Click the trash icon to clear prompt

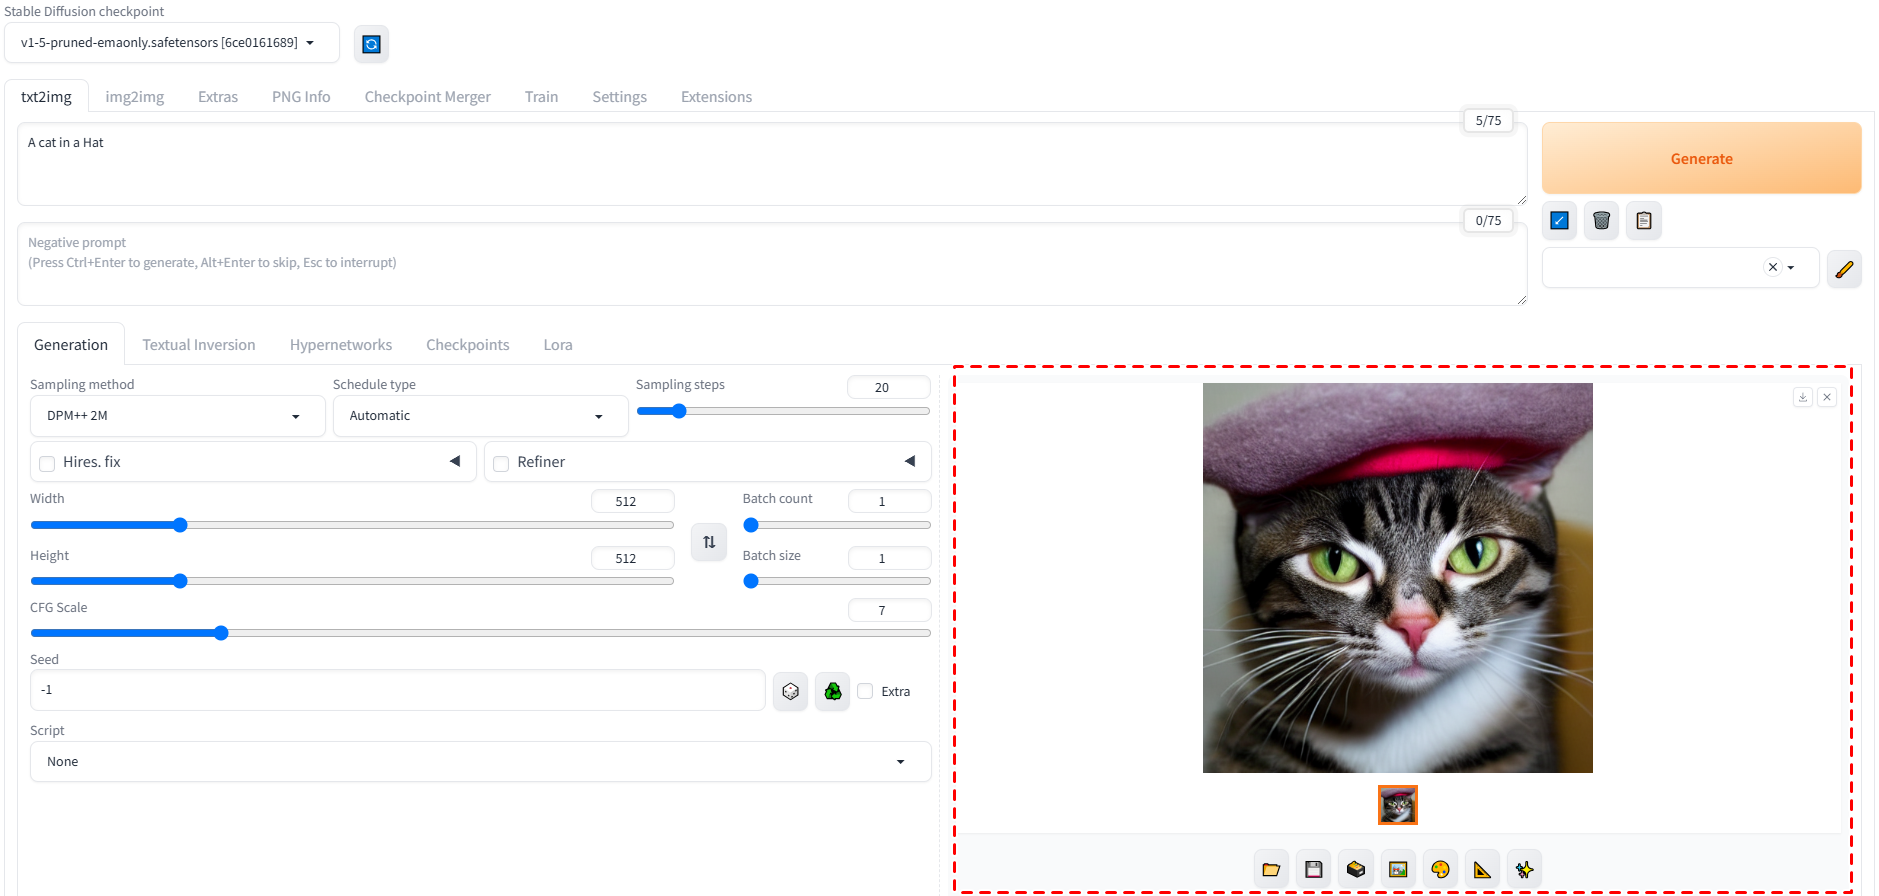coord(1601,221)
